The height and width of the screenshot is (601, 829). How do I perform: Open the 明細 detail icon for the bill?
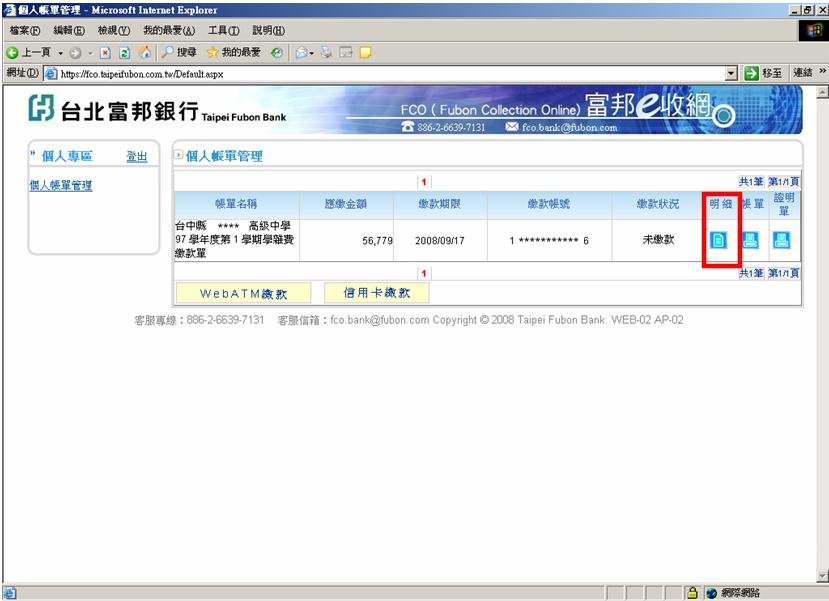pyautogui.click(x=718, y=240)
